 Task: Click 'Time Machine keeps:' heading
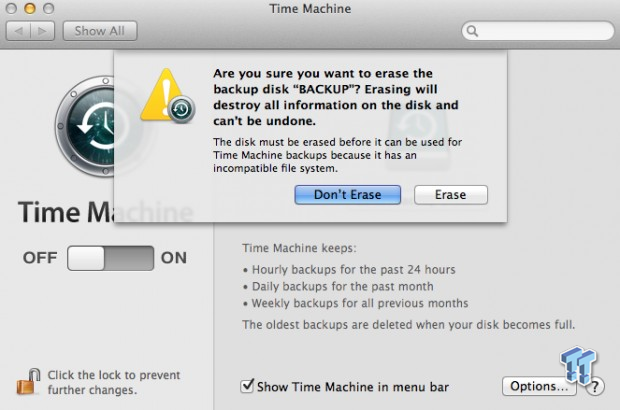[299, 248]
